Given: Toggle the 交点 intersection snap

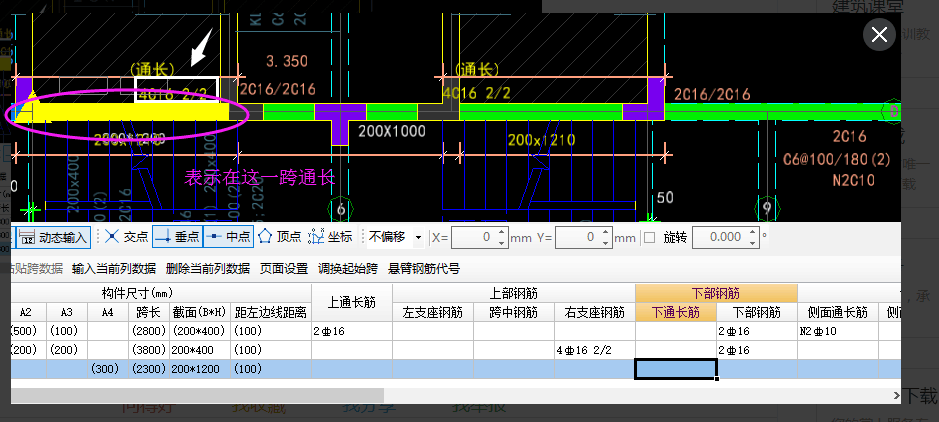Looking at the screenshot, I should (126, 237).
